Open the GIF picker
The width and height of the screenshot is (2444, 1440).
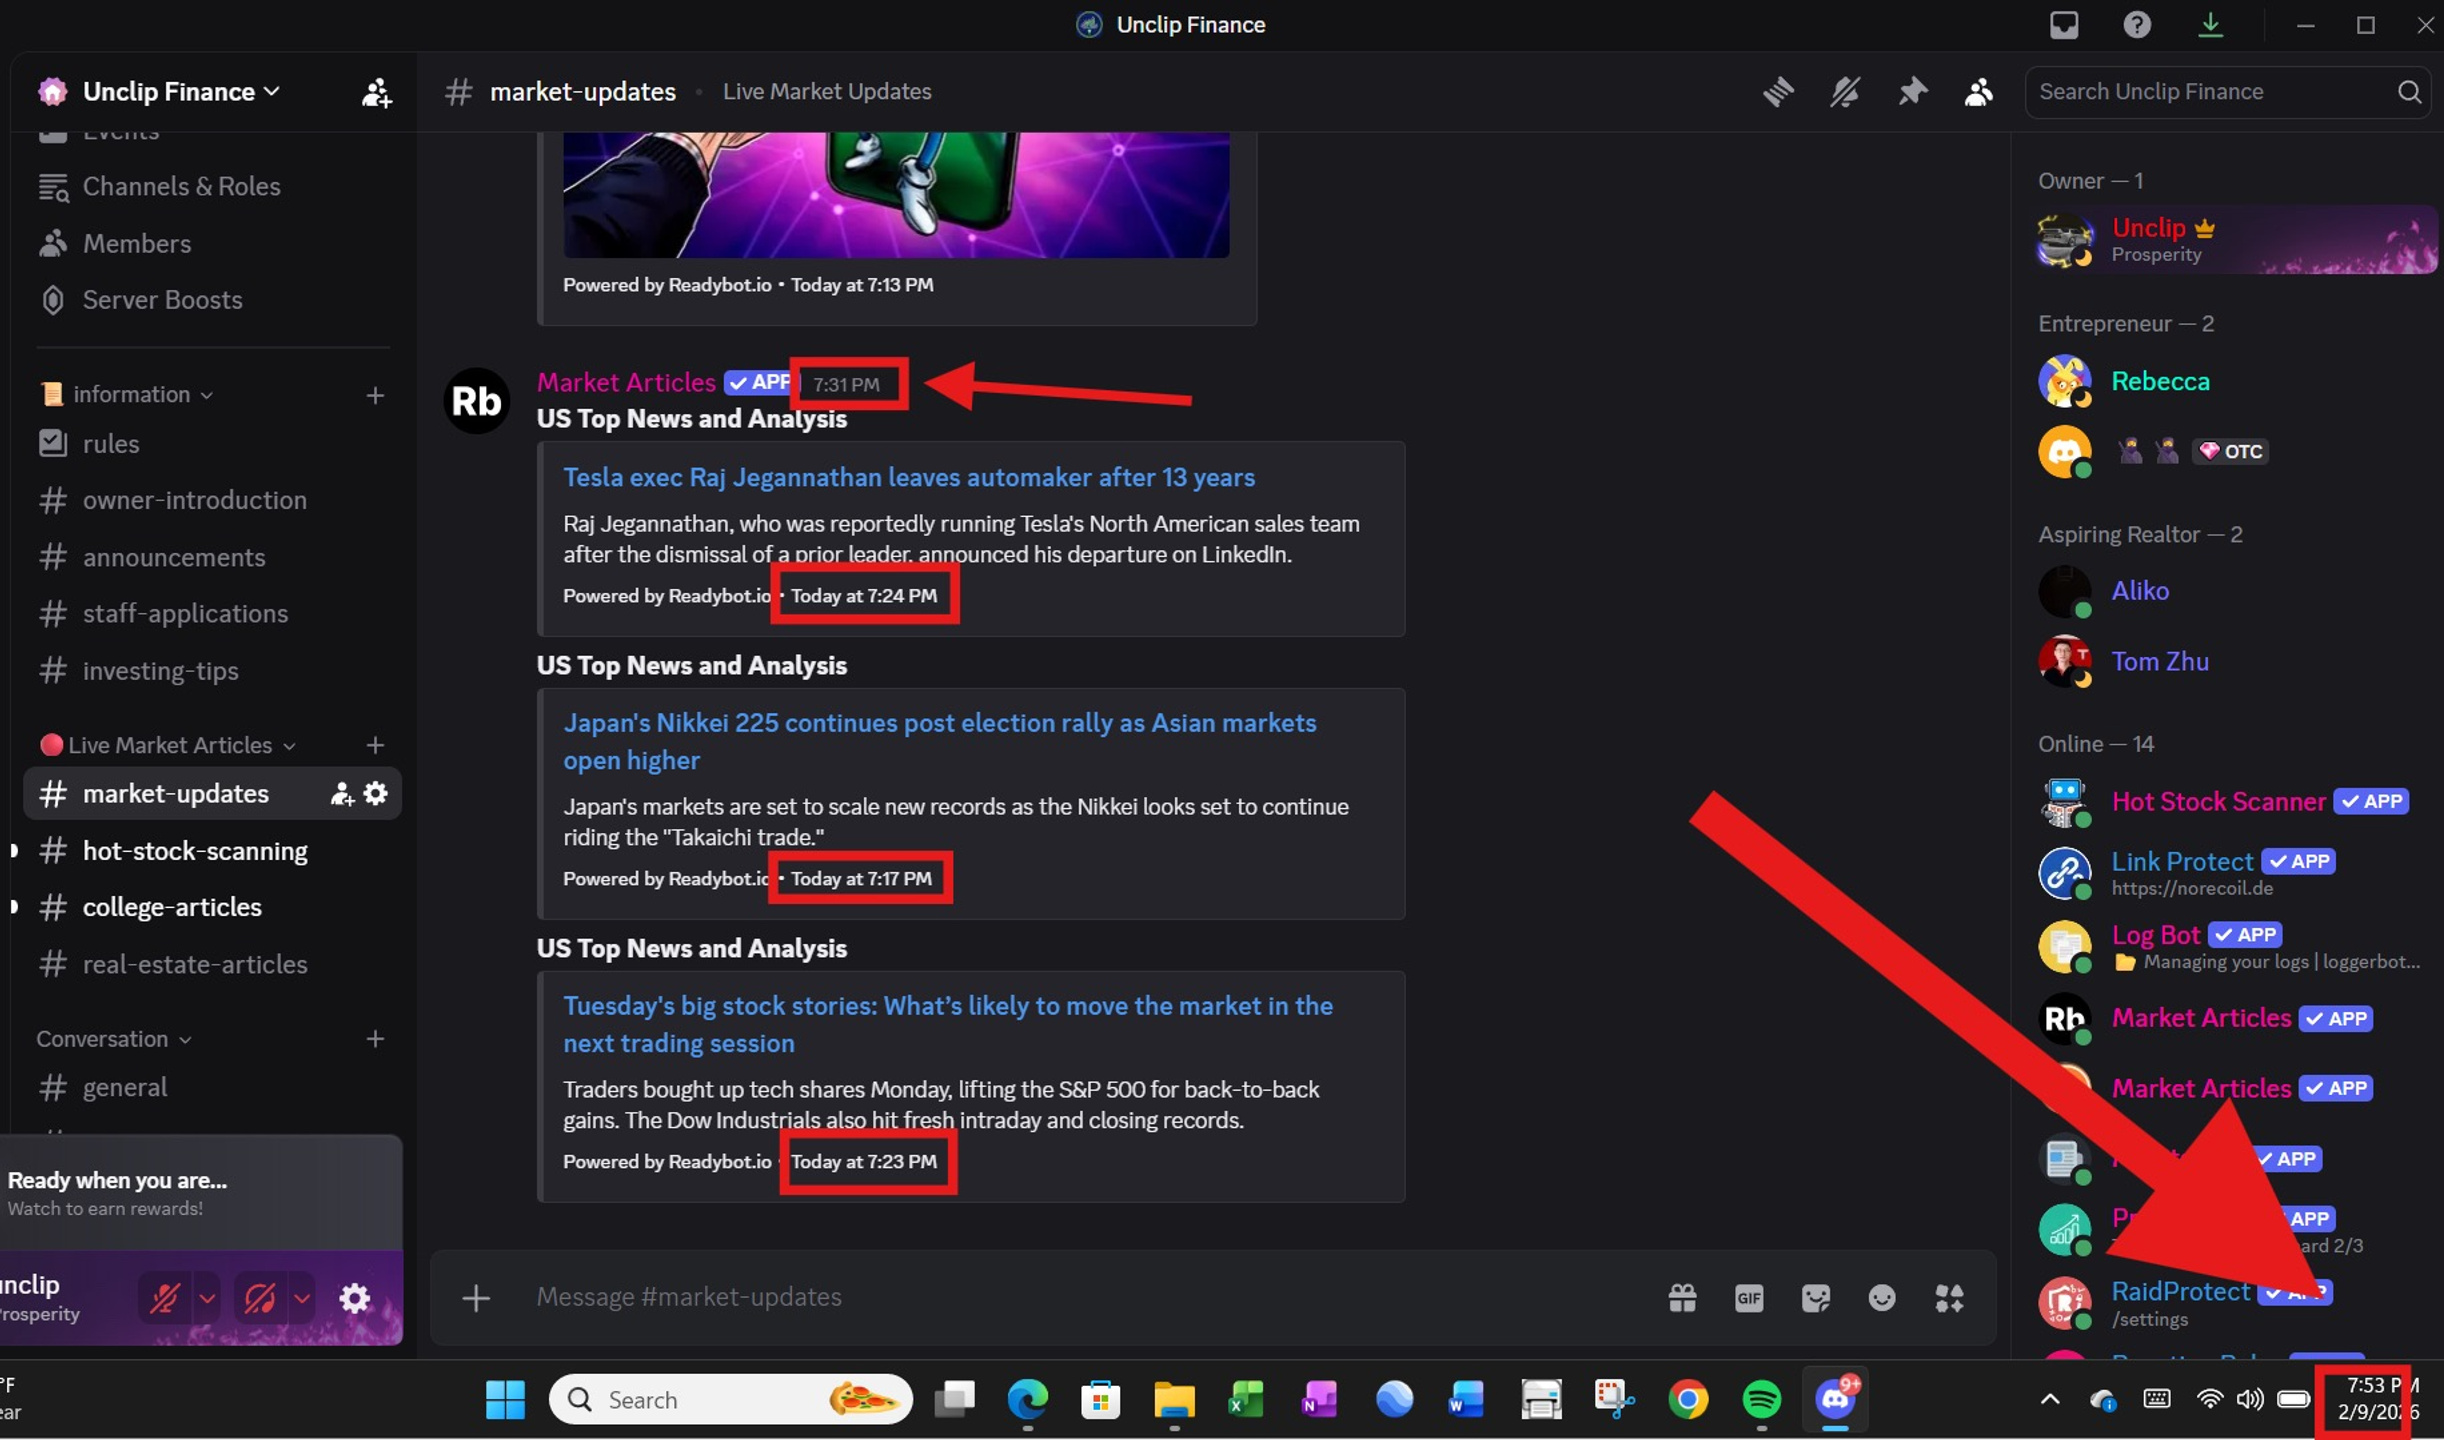pos(1748,1298)
